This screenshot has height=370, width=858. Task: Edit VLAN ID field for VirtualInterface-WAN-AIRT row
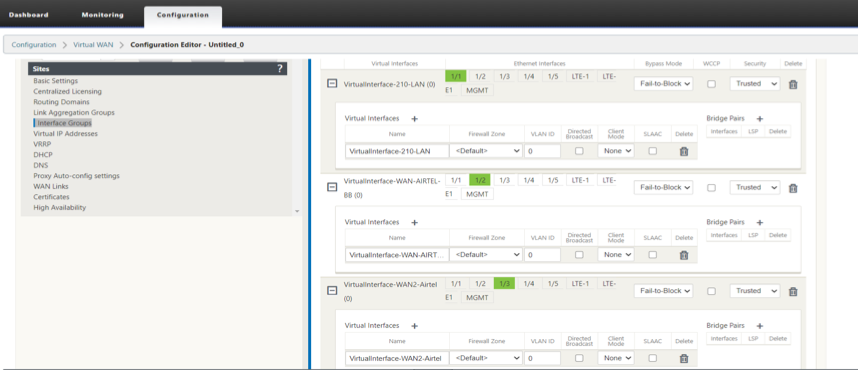click(542, 255)
